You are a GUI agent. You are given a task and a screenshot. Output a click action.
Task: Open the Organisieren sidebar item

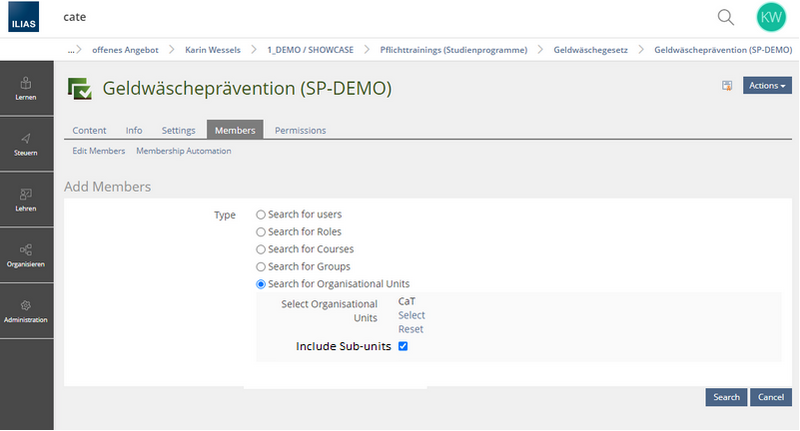(26, 255)
